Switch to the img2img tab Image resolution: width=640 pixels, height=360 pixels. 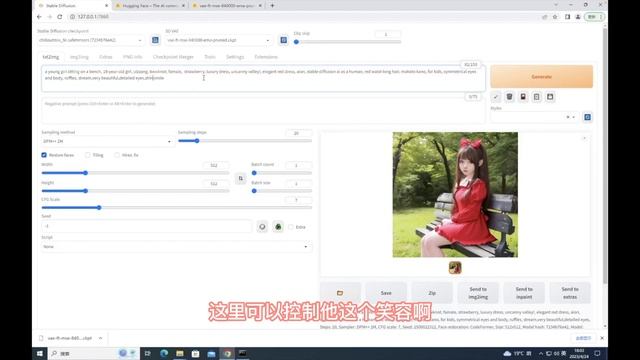pyautogui.click(x=79, y=57)
